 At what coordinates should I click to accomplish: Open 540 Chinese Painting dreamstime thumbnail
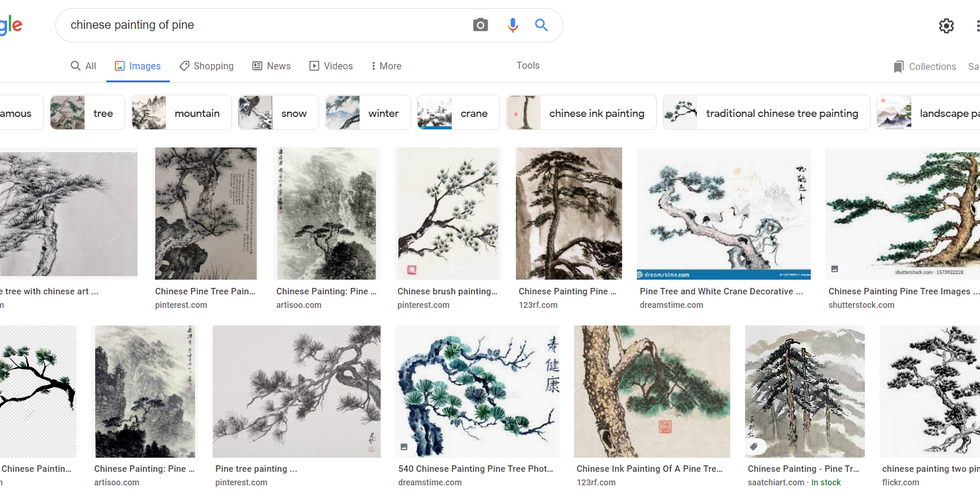click(478, 391)
